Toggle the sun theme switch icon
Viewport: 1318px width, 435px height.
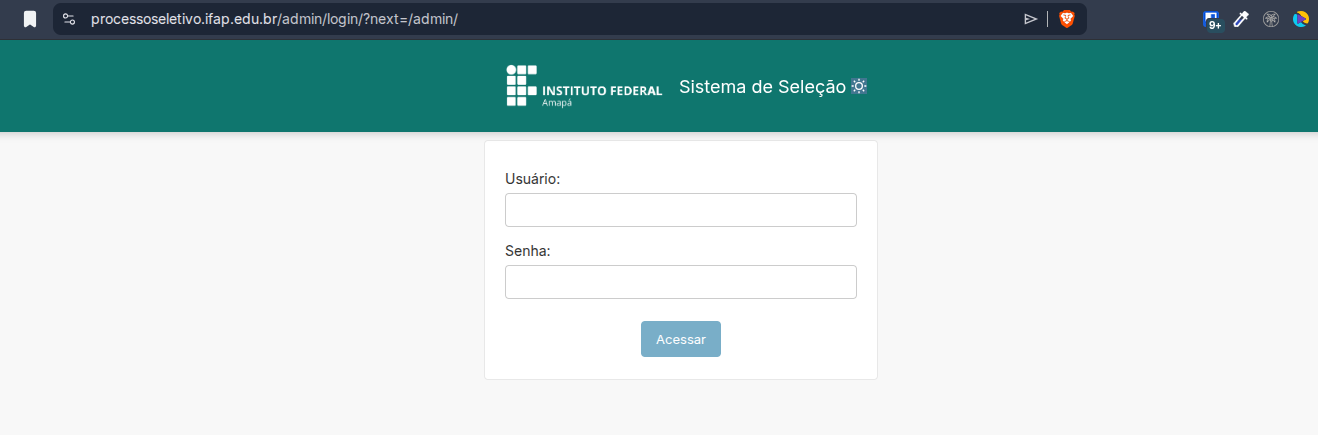(859, 86)
